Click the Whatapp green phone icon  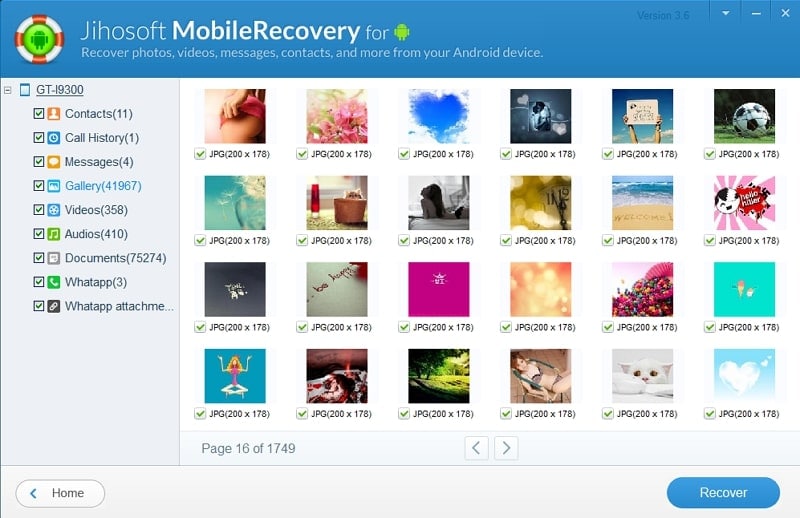tap(54, 282)
